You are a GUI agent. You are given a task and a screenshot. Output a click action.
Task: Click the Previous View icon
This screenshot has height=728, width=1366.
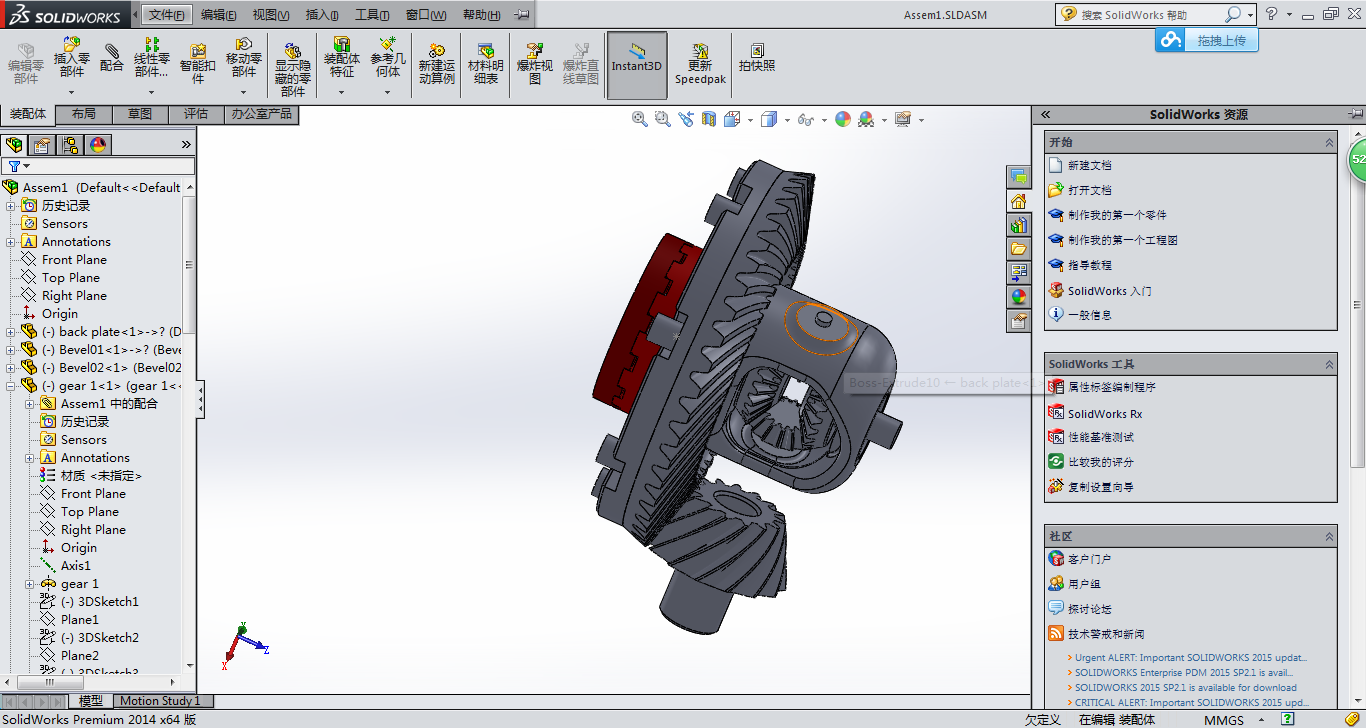[685, 119]
